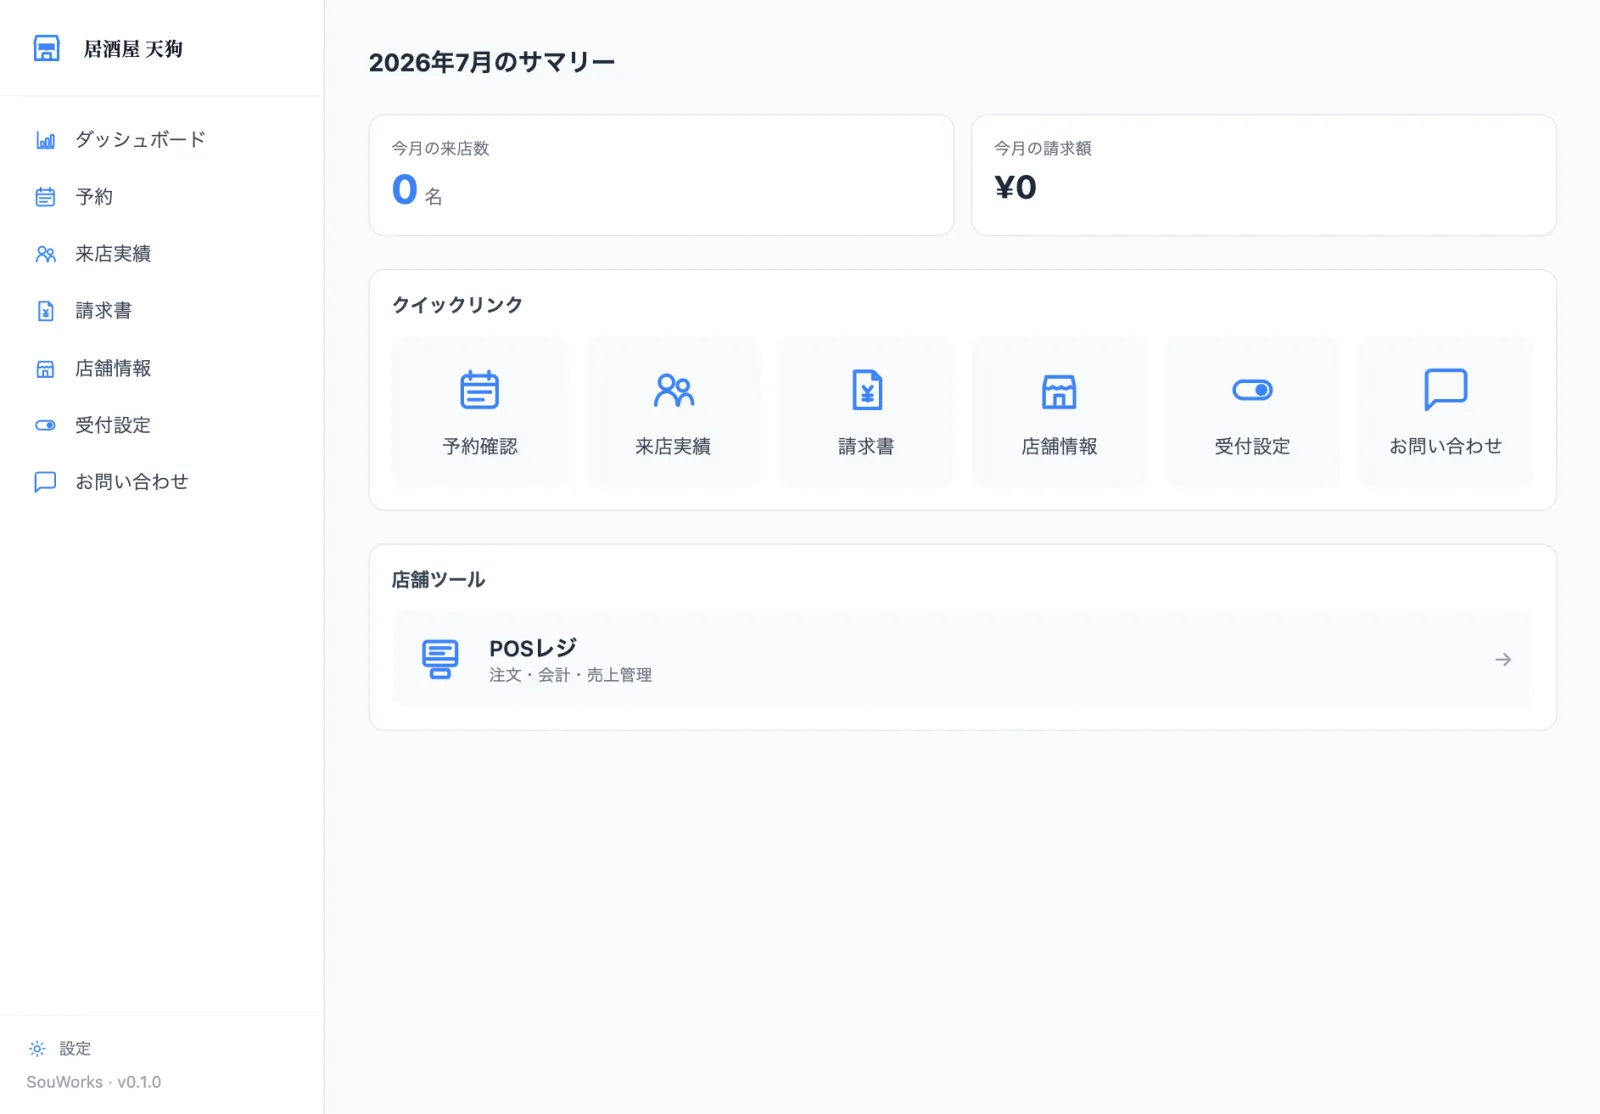Viewport: 1600px width, 1114px height.
Task: Click the chat bubble icon beside sidebar お問い合わせ
Action: [46, 482]
